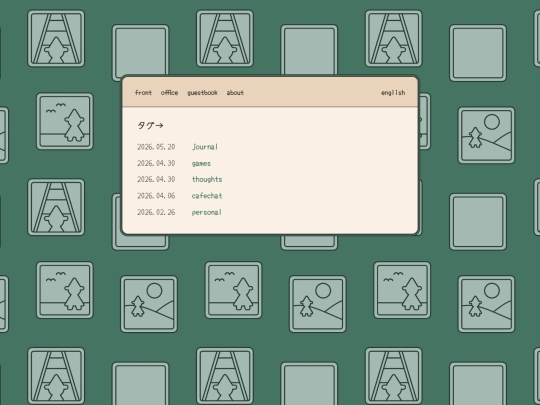
Task: Open the cafechat tag link
Action: click(207, 196)
